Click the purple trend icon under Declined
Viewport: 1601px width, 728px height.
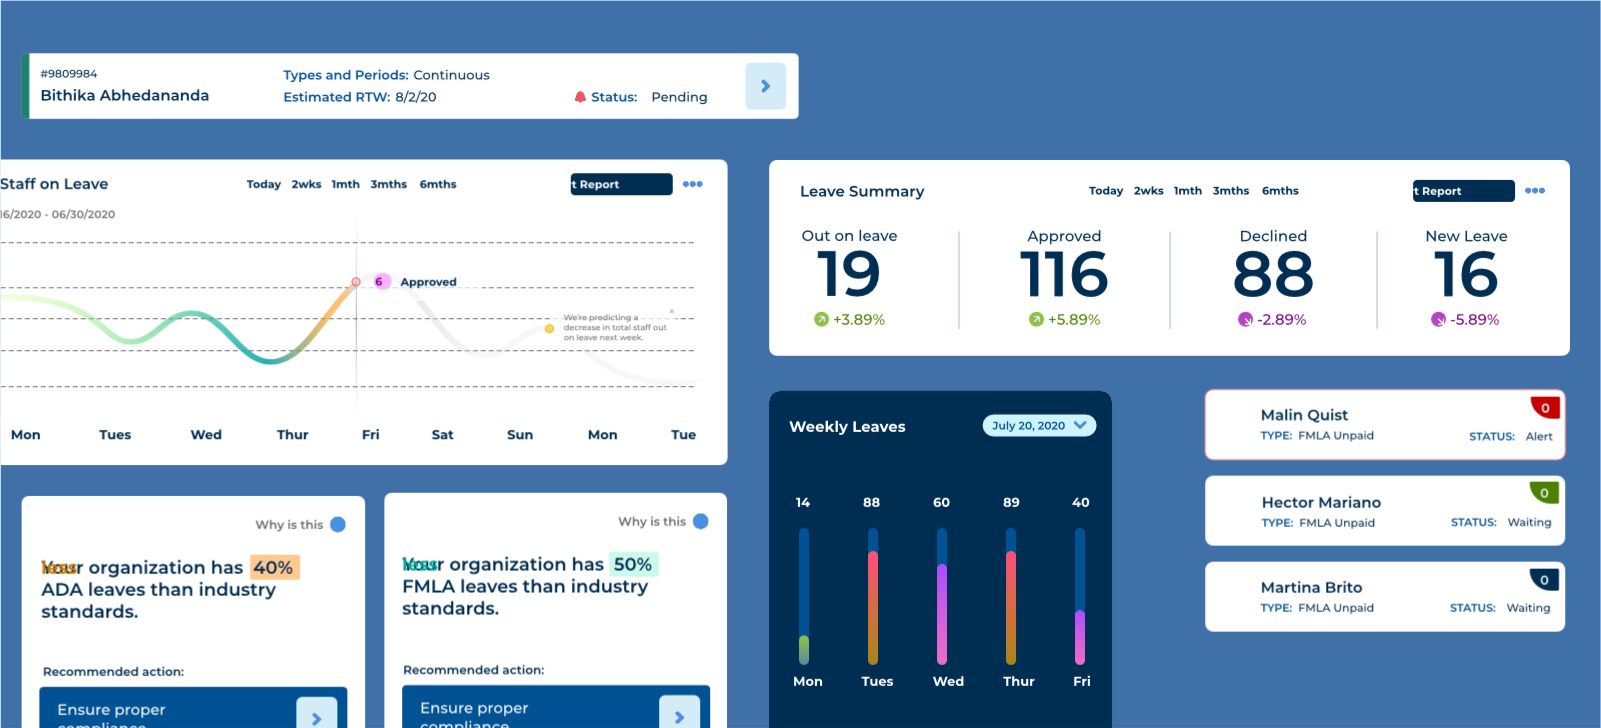[1245, 320]
